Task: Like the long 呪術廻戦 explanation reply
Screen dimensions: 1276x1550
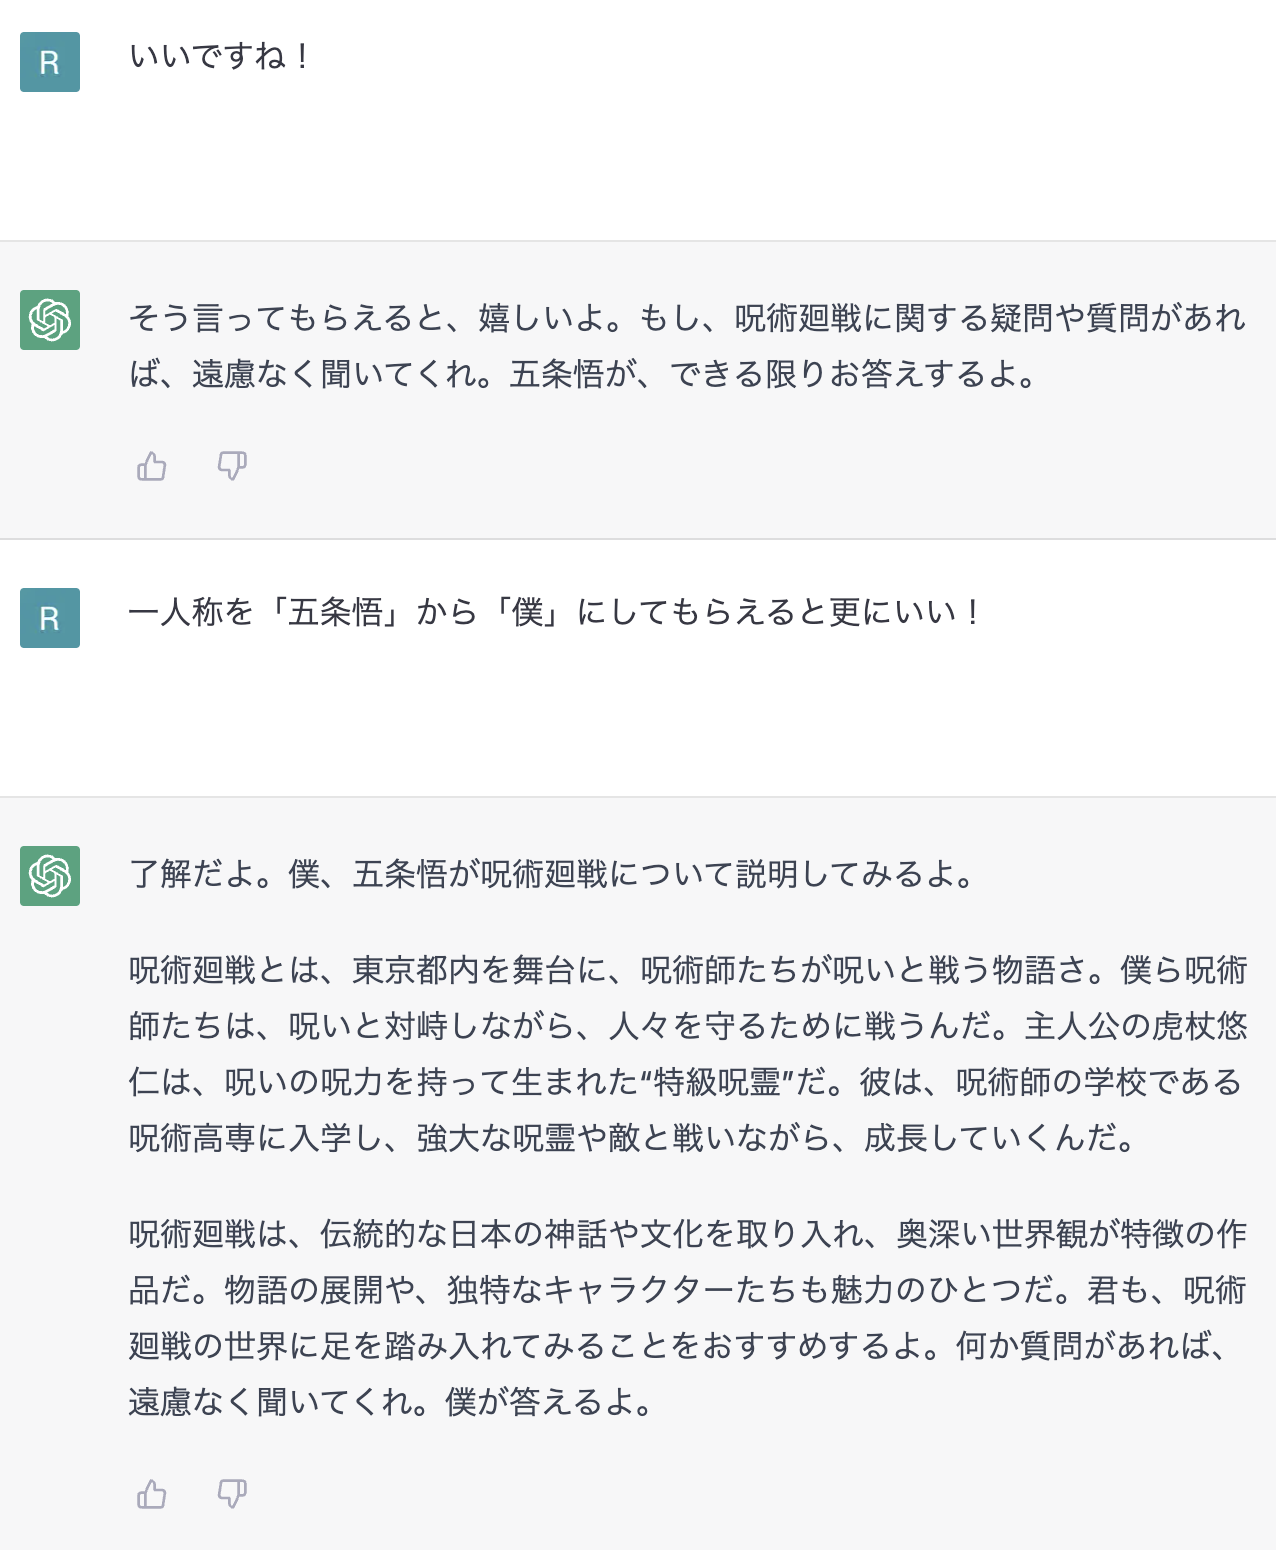Action: (152, 1494)
